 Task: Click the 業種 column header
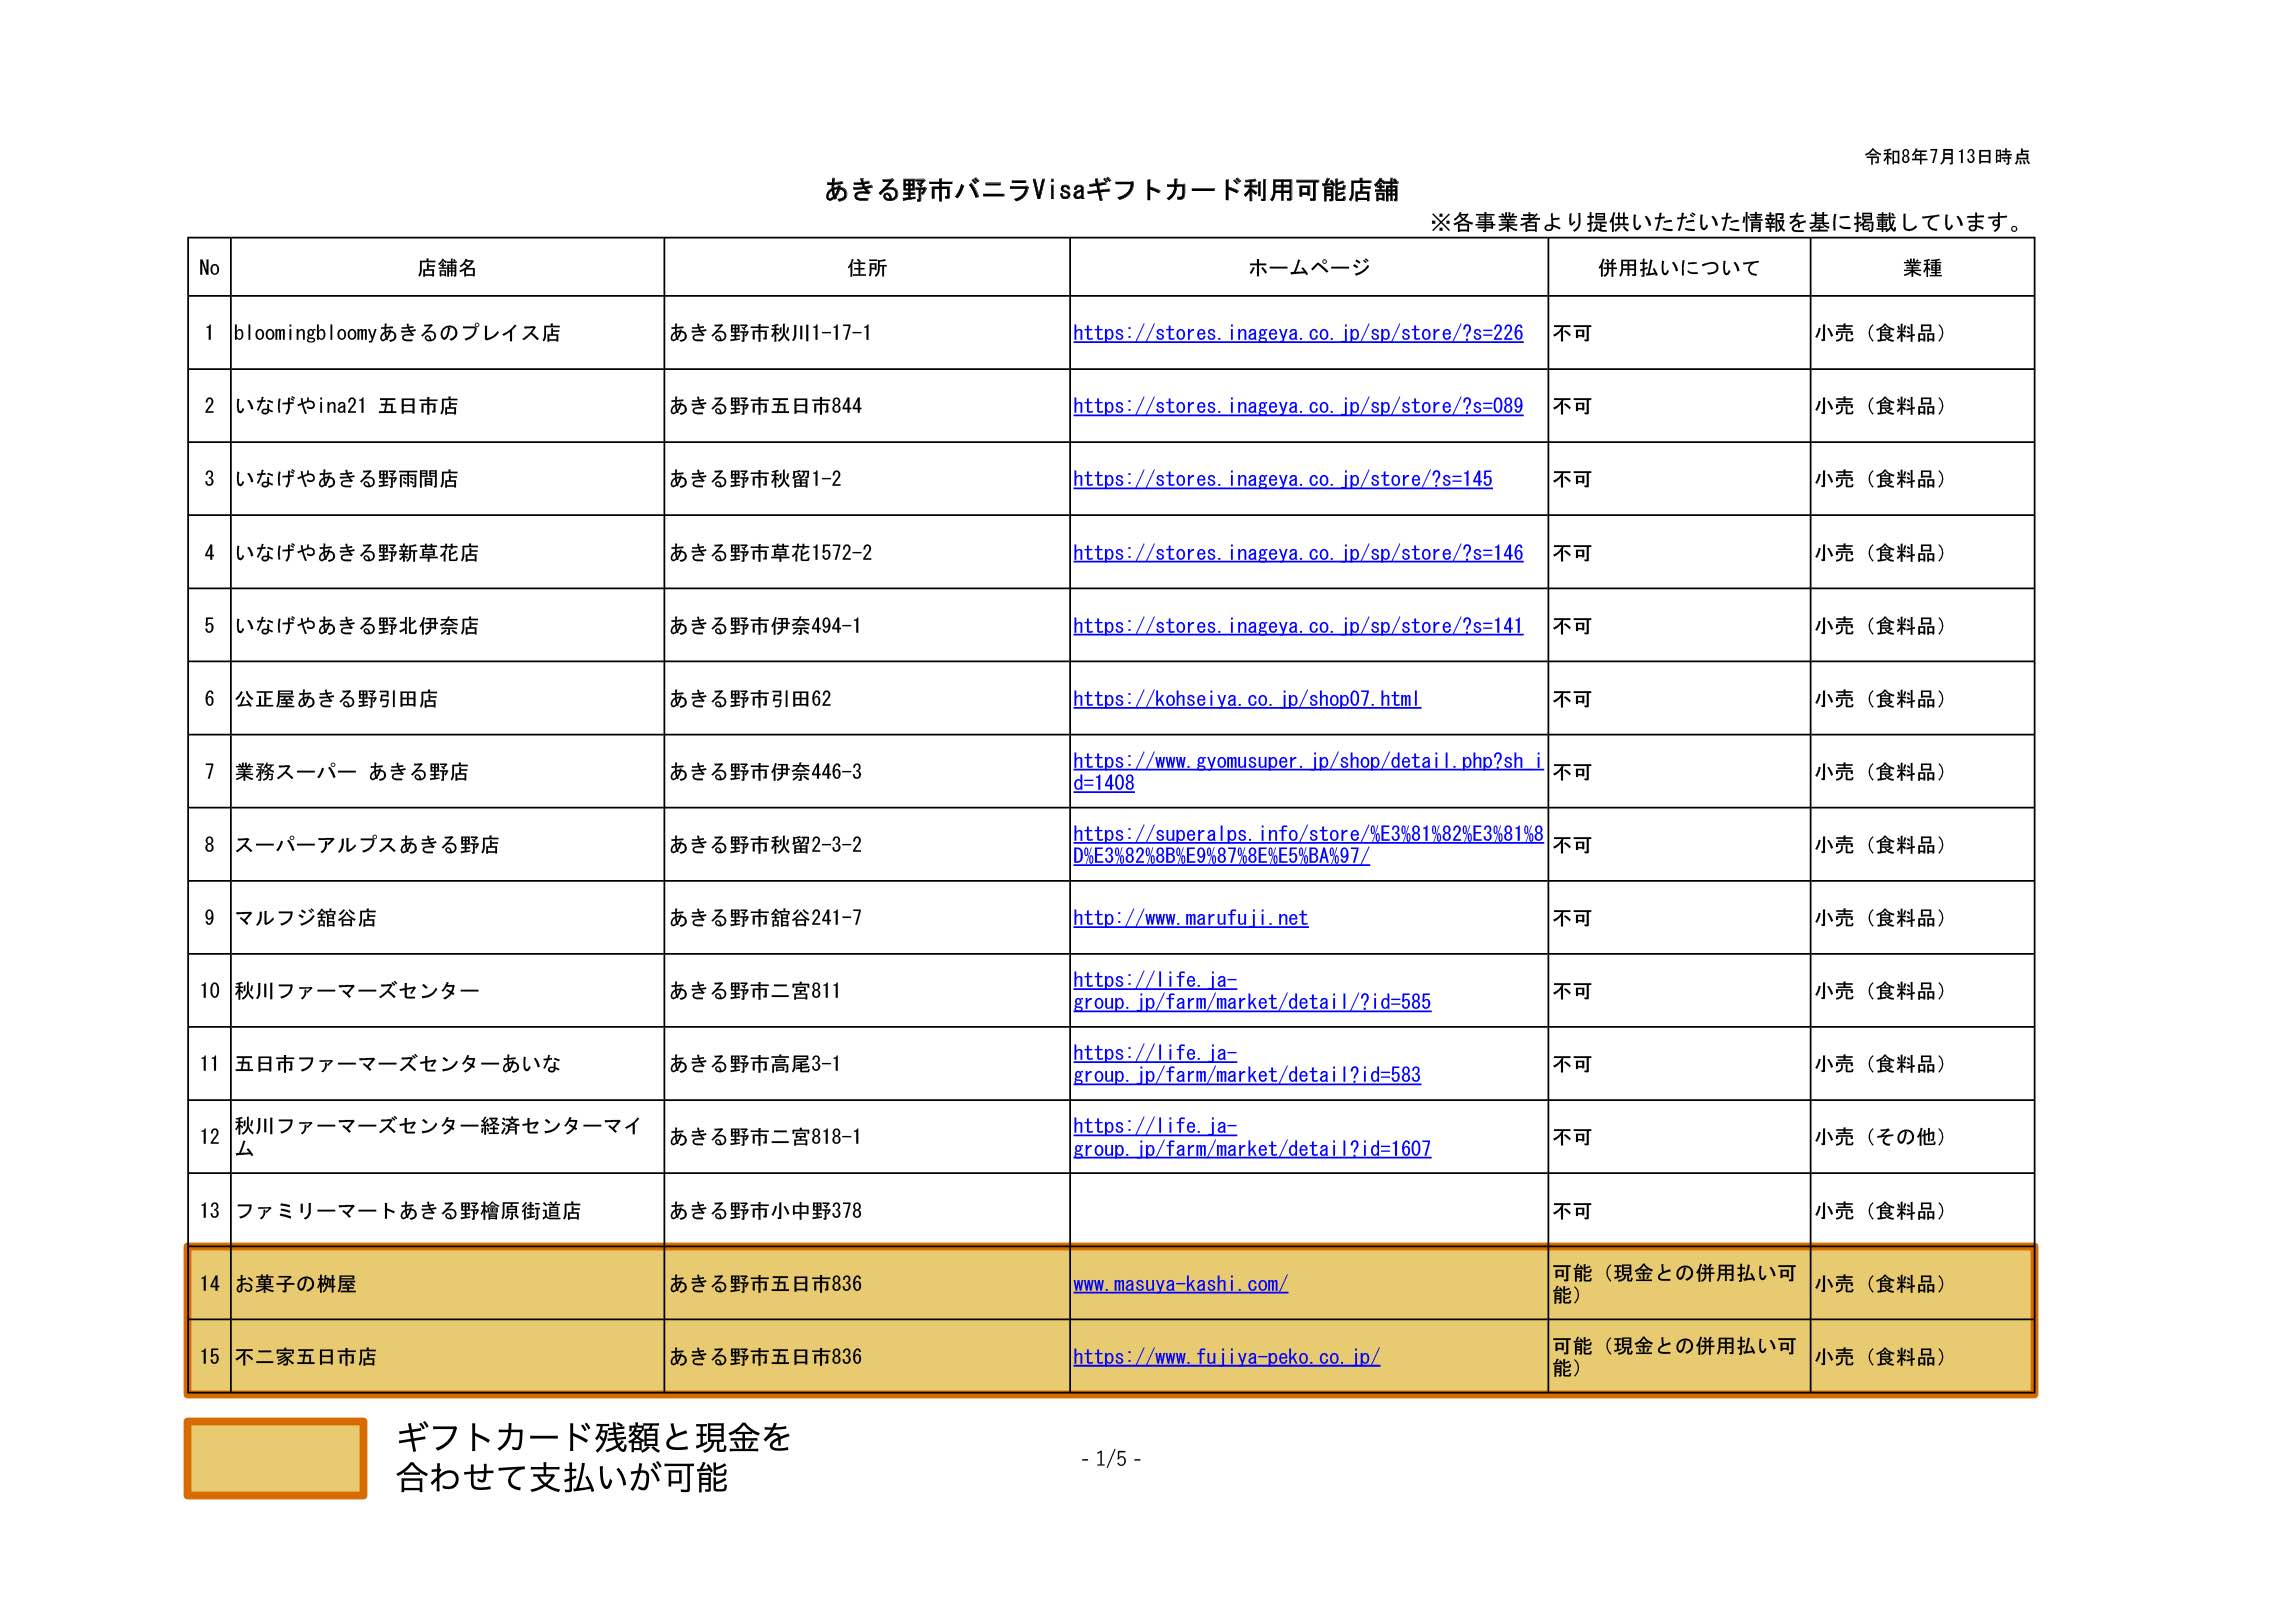(1922, 268)
